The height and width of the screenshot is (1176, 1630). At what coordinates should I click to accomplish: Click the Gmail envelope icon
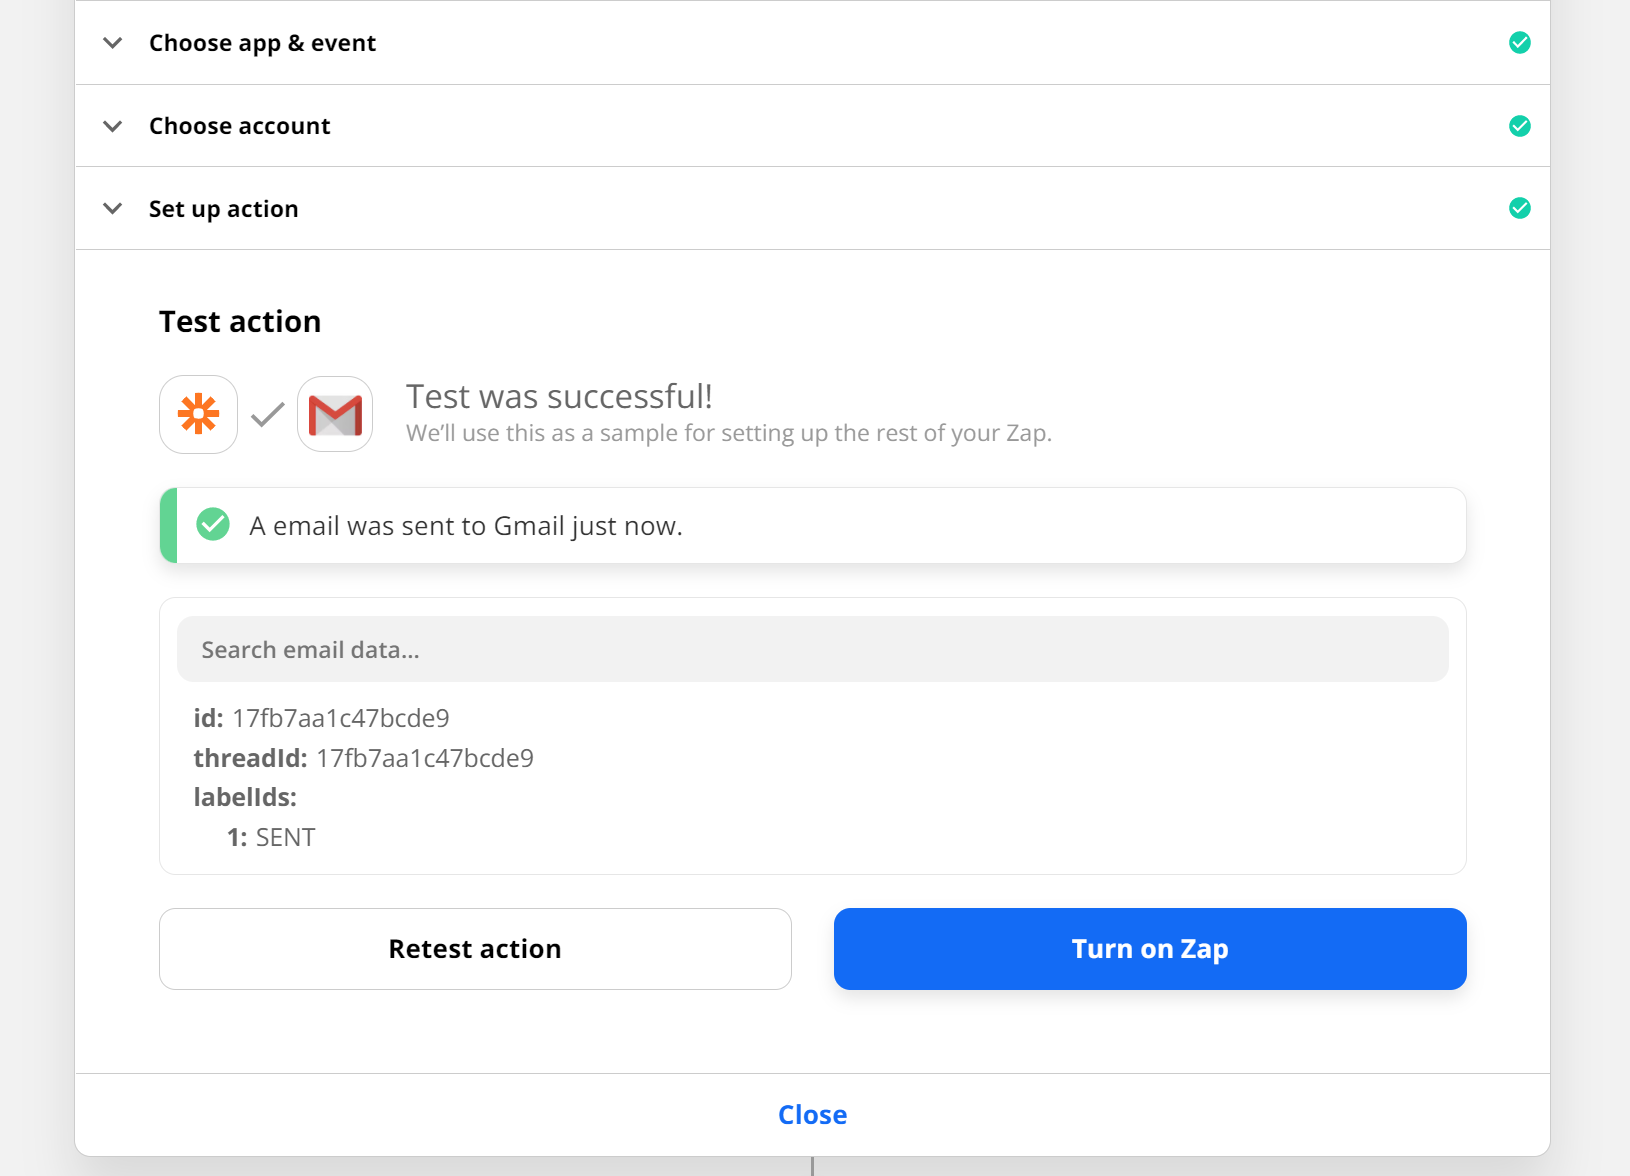coord(335,414)
